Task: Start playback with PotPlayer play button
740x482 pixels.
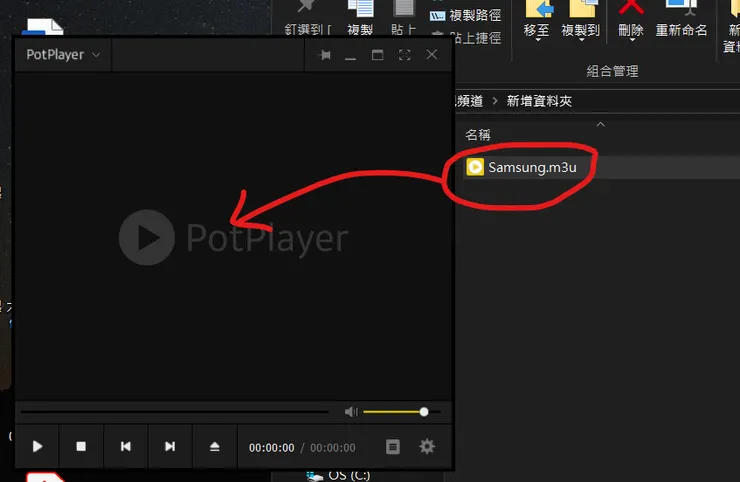Action: click(37, 446)
